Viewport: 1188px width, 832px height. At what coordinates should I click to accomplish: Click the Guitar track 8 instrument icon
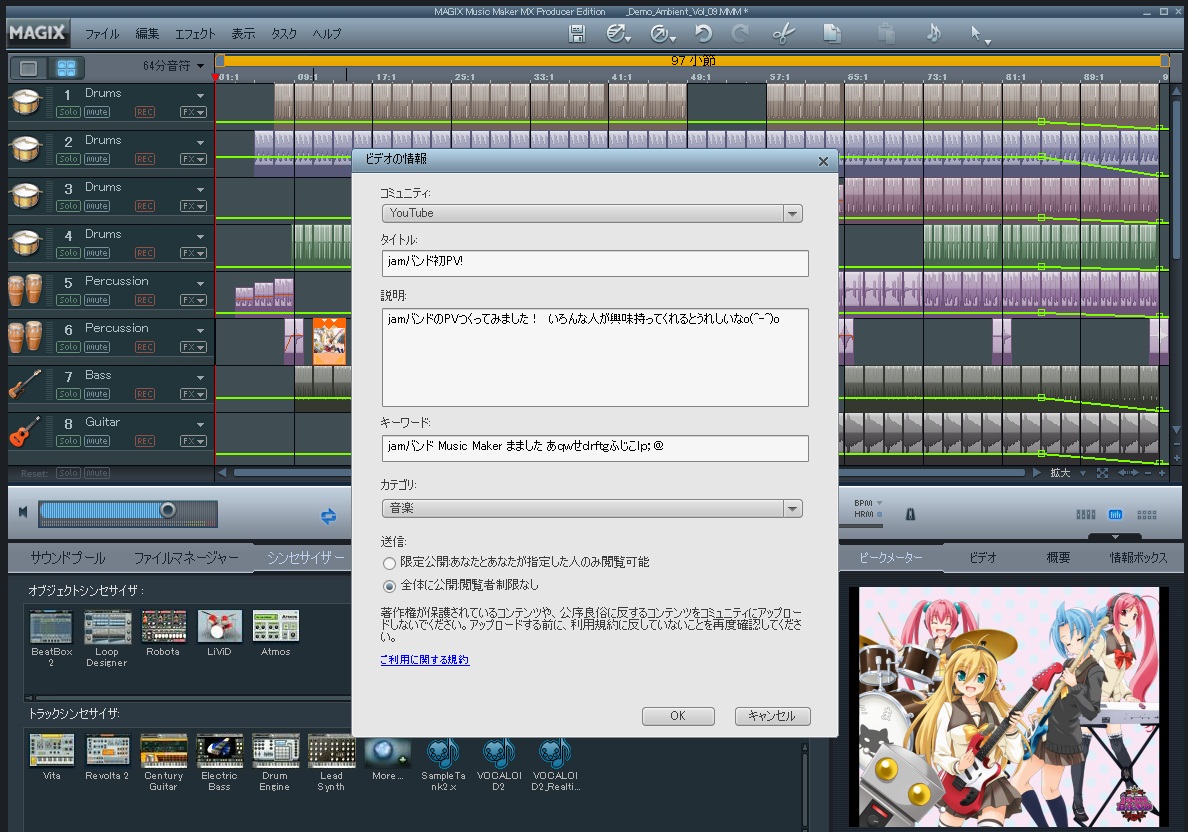pyautogui.click(x=25, y=432)
